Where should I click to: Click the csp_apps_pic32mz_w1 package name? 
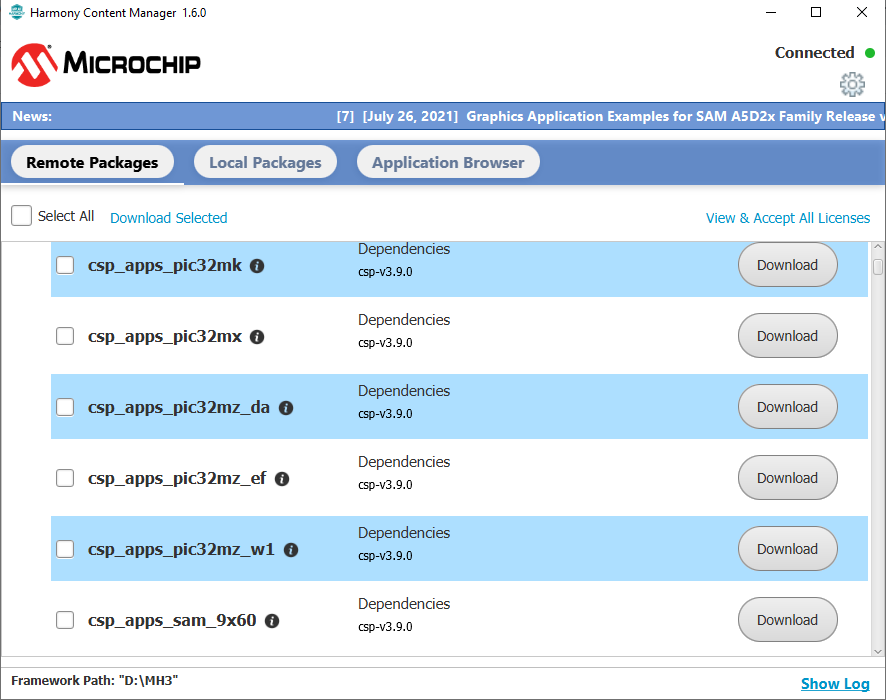(181, 549)
